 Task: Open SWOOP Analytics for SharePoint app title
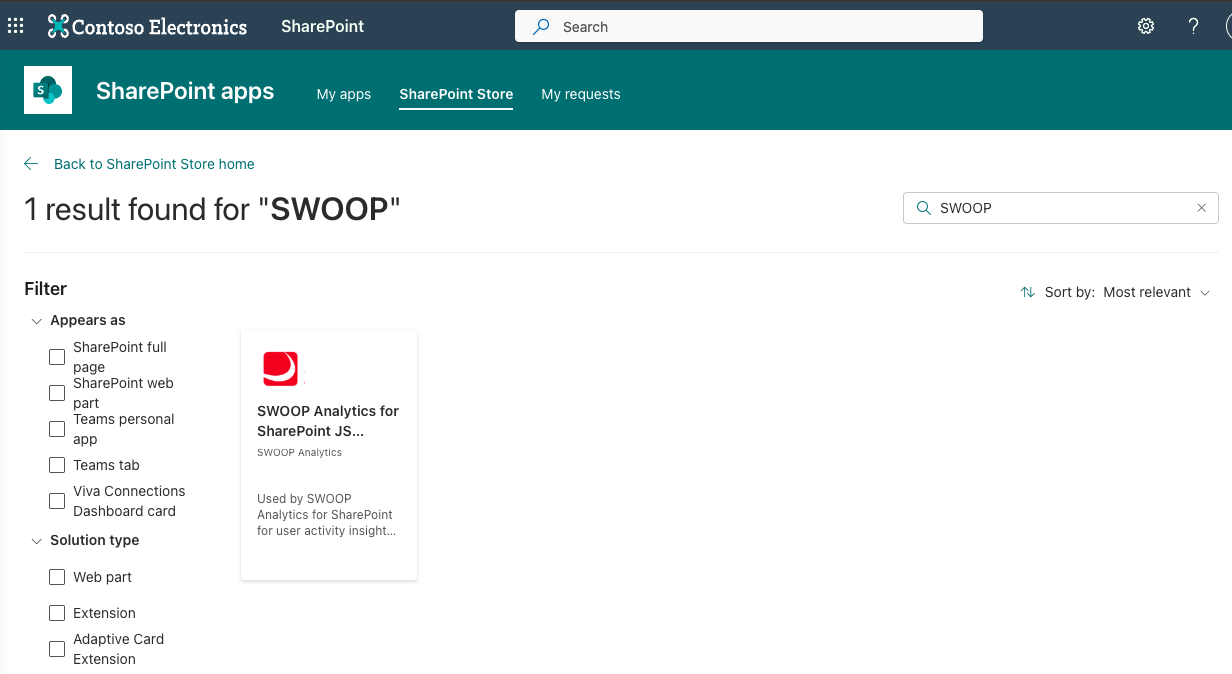click(328, 421)
